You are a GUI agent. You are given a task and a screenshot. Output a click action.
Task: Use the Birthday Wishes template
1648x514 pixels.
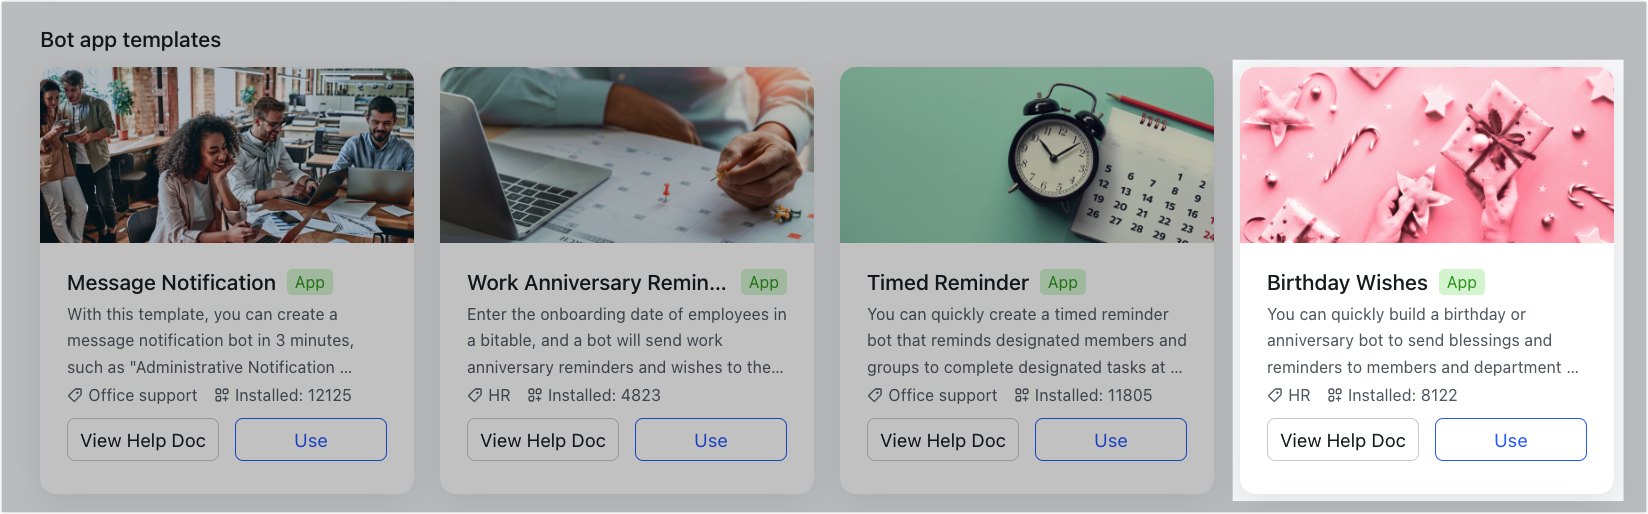pyautogui.click(x=1511, y=440)
